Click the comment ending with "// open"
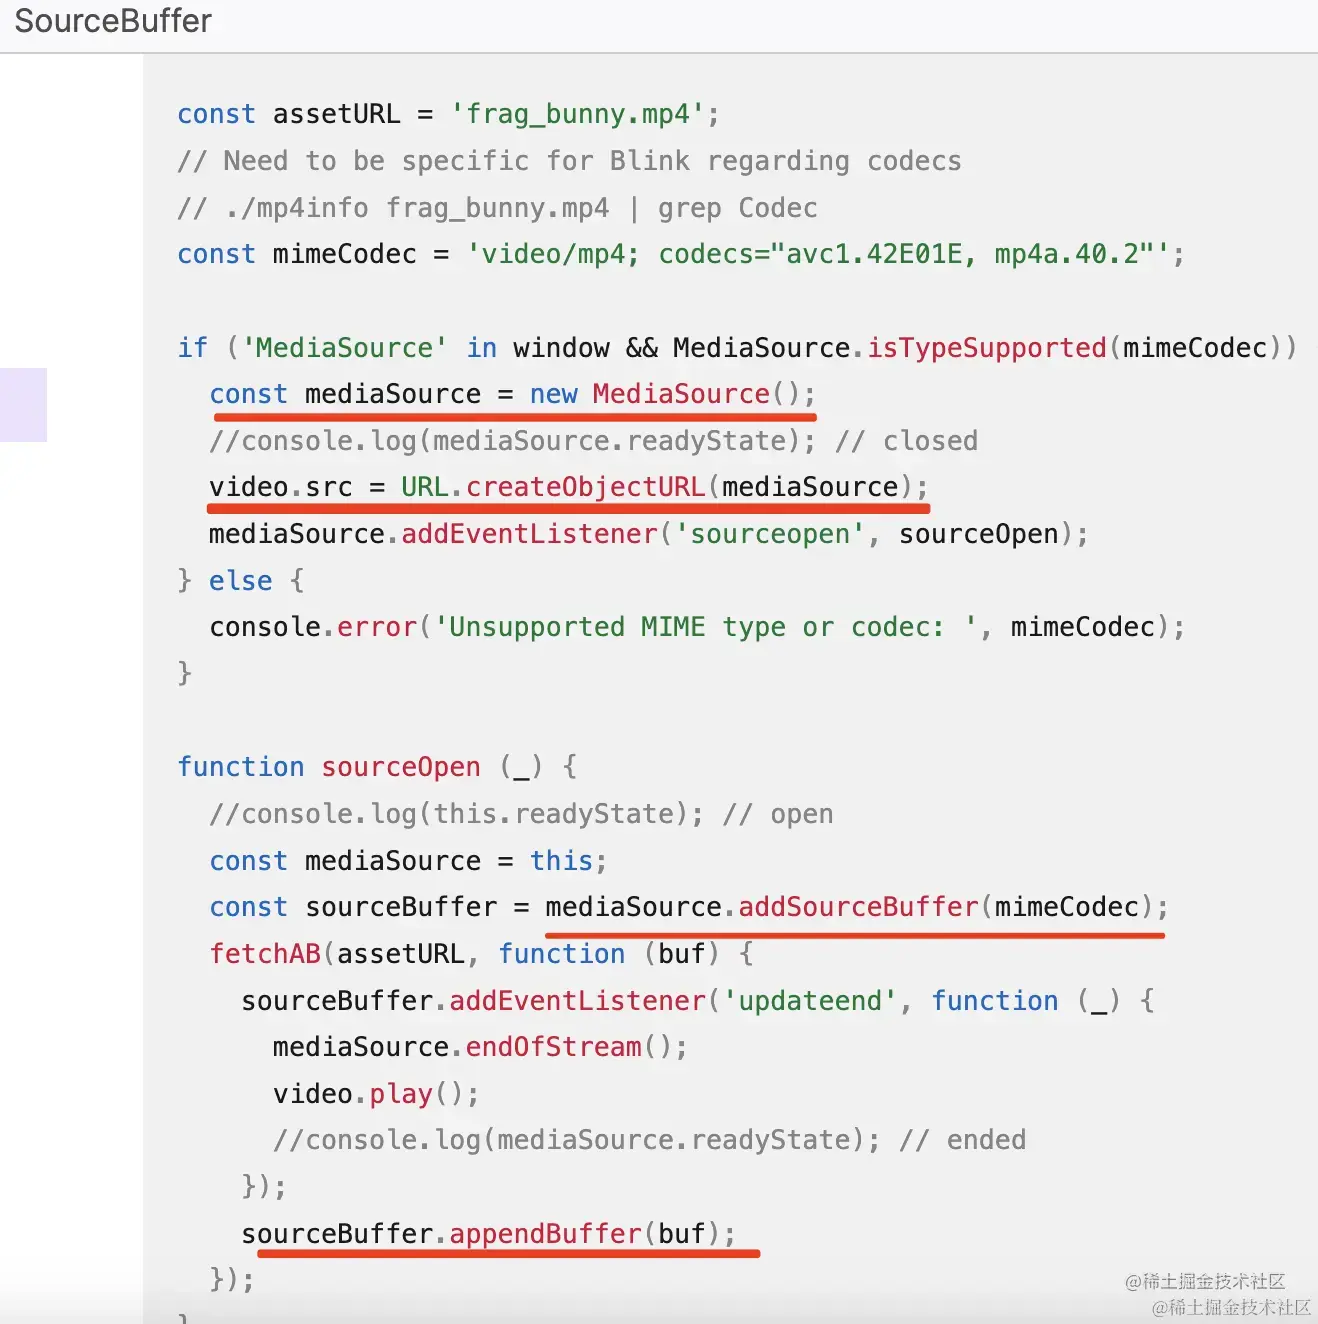 coord(521,814)
